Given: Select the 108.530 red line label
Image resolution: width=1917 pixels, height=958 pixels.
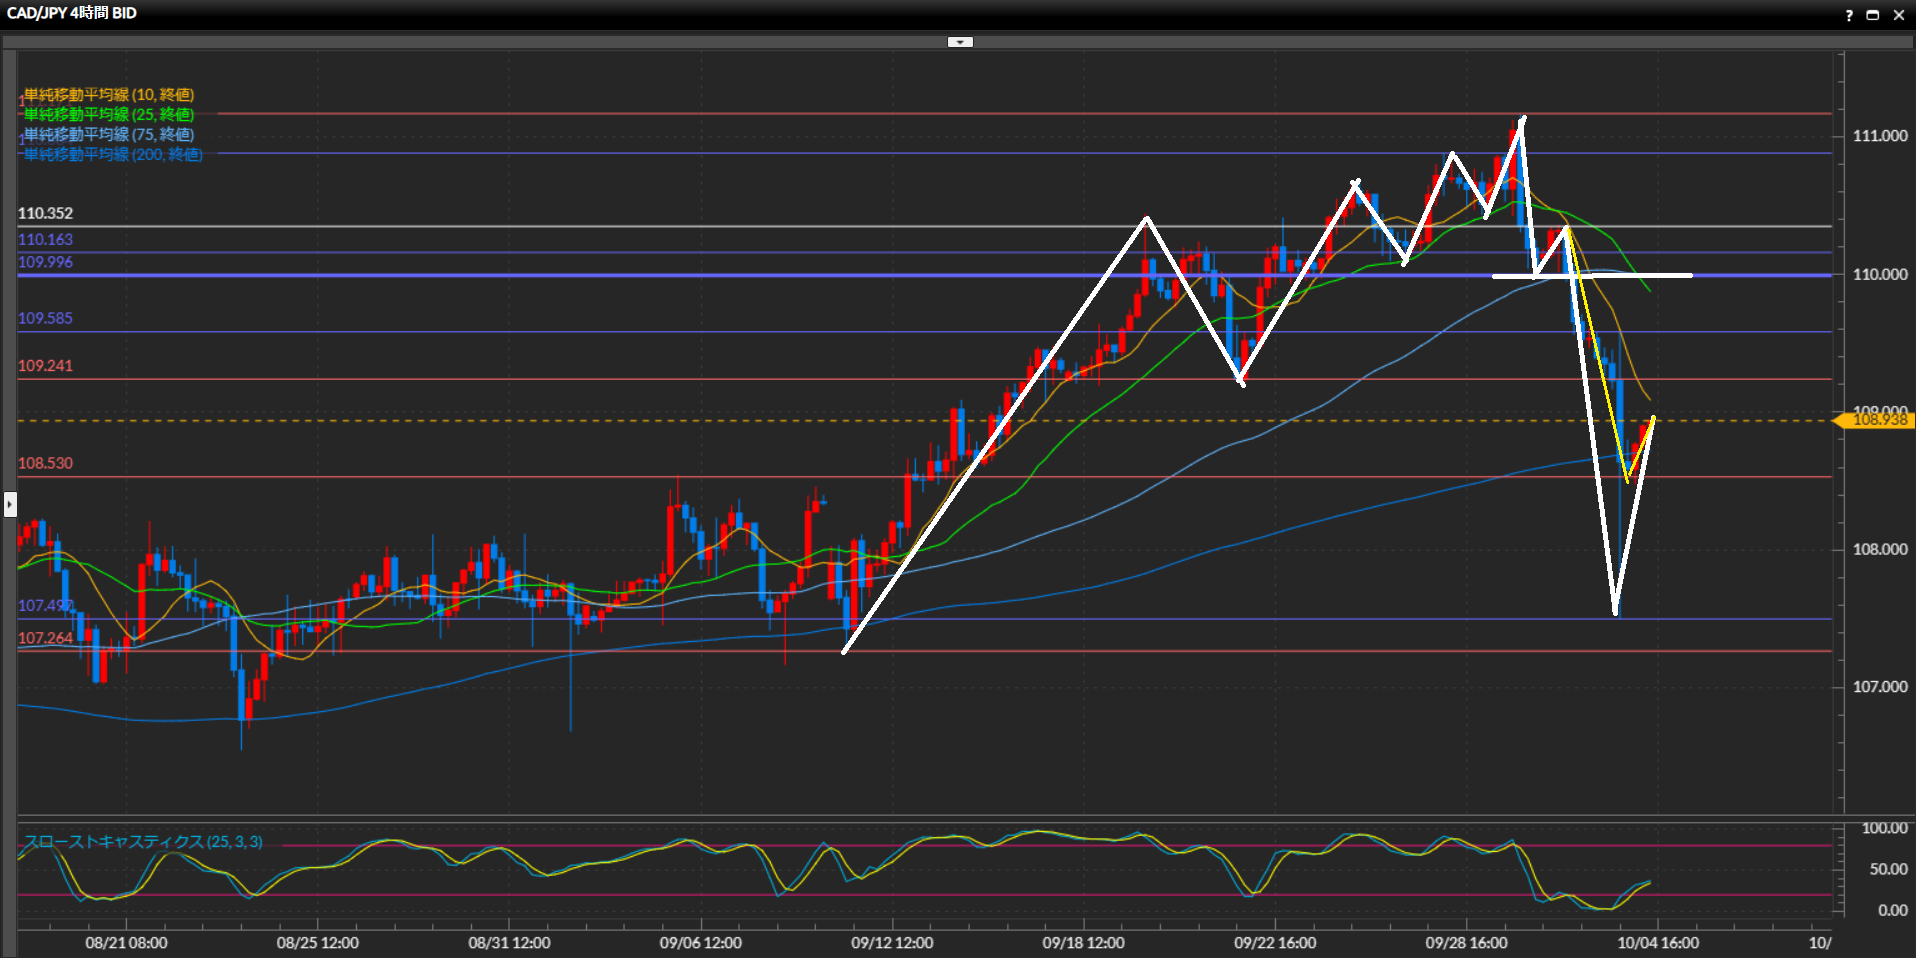Looking at the screenshot, I should [46, 463].
